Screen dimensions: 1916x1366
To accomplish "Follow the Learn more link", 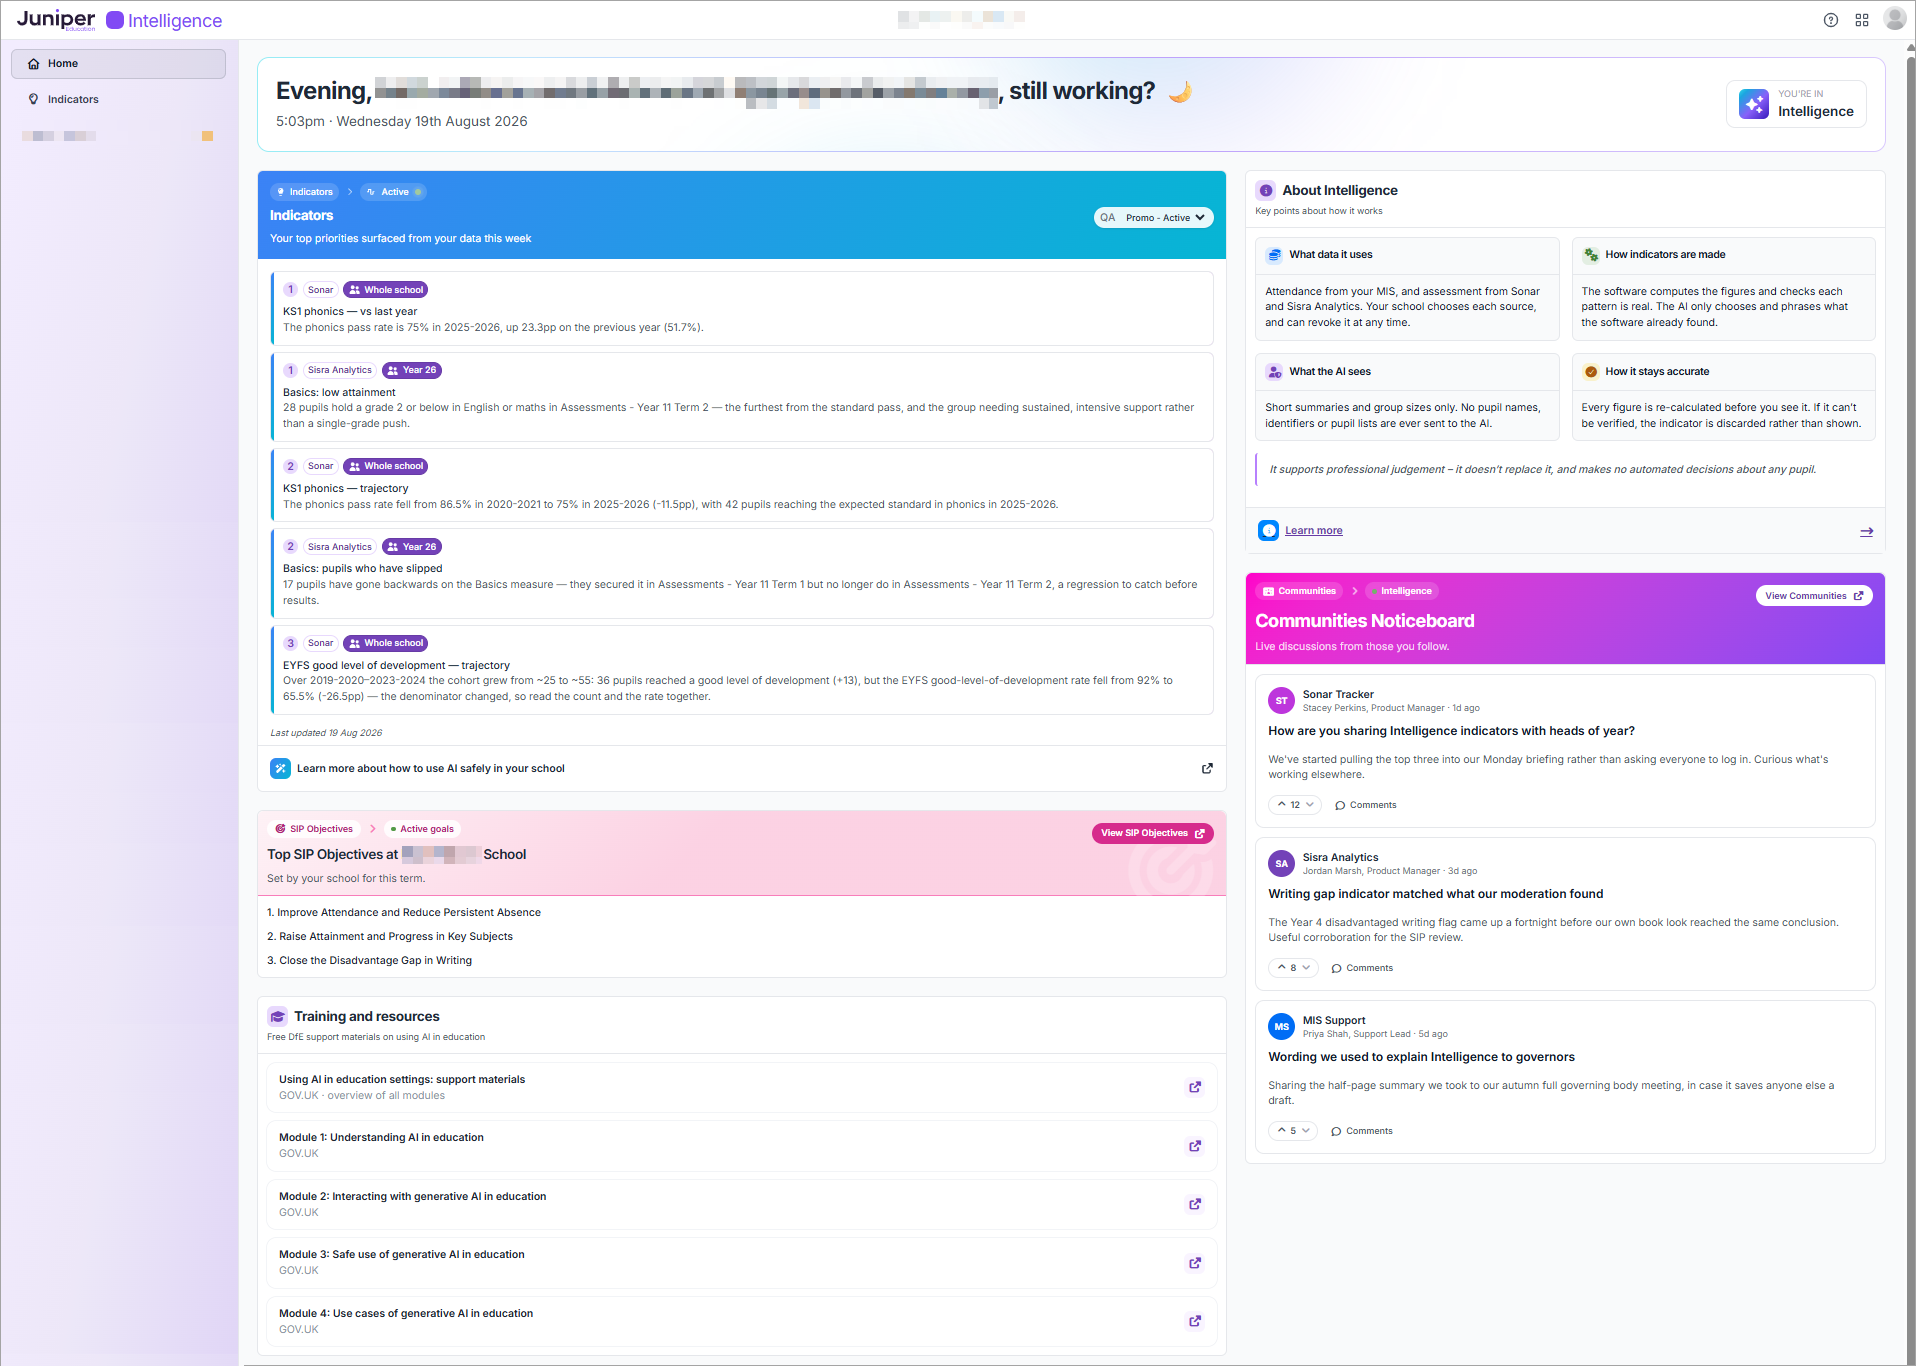I will pyautogui.click(x=1313, y=531).
